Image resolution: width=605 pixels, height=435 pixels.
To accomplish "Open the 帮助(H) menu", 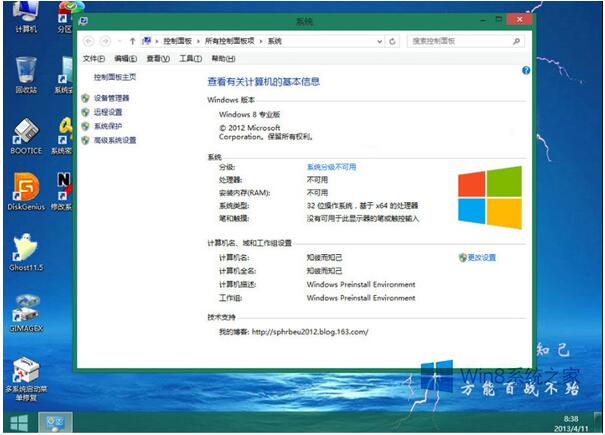I will tap(223, 59).
